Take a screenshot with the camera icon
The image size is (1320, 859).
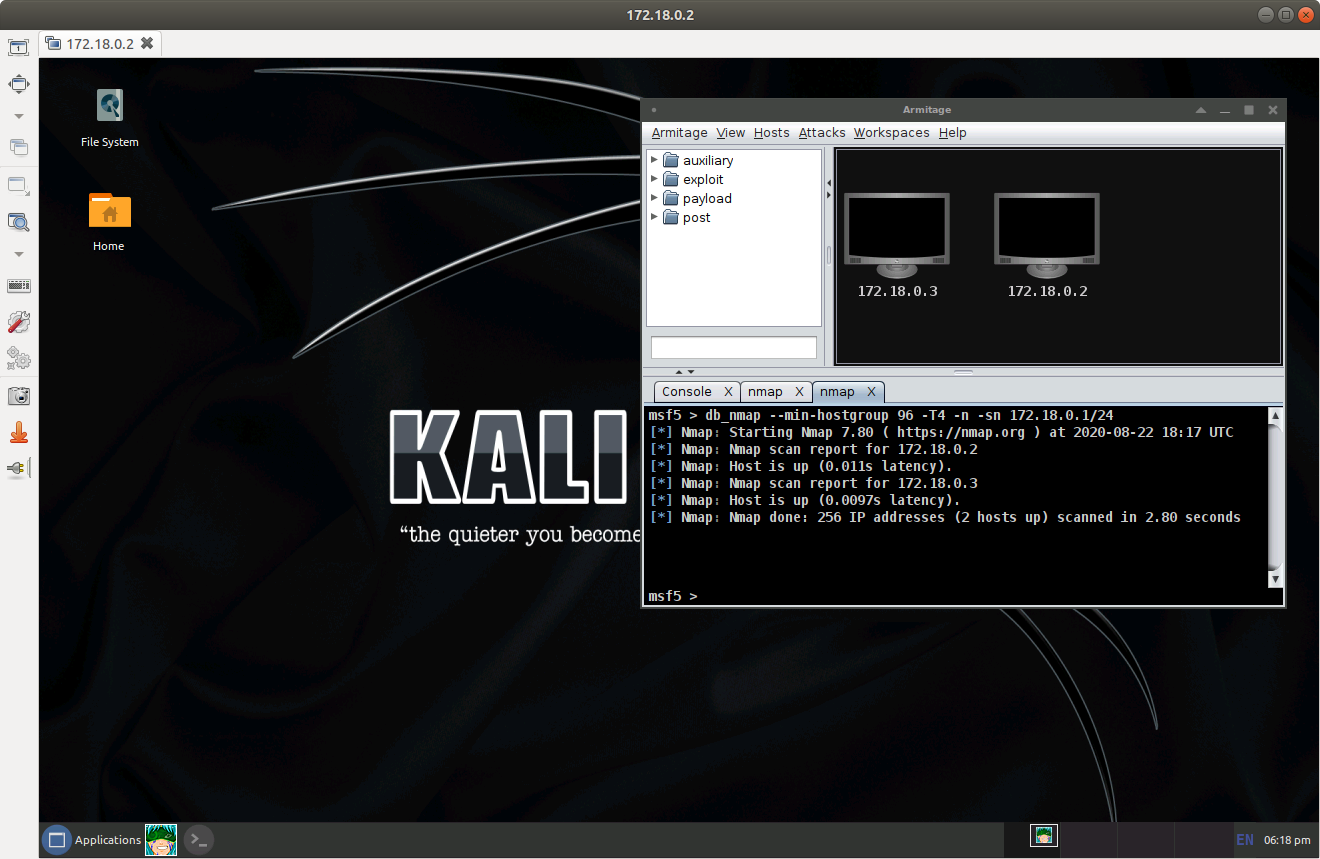coord(18,396)
